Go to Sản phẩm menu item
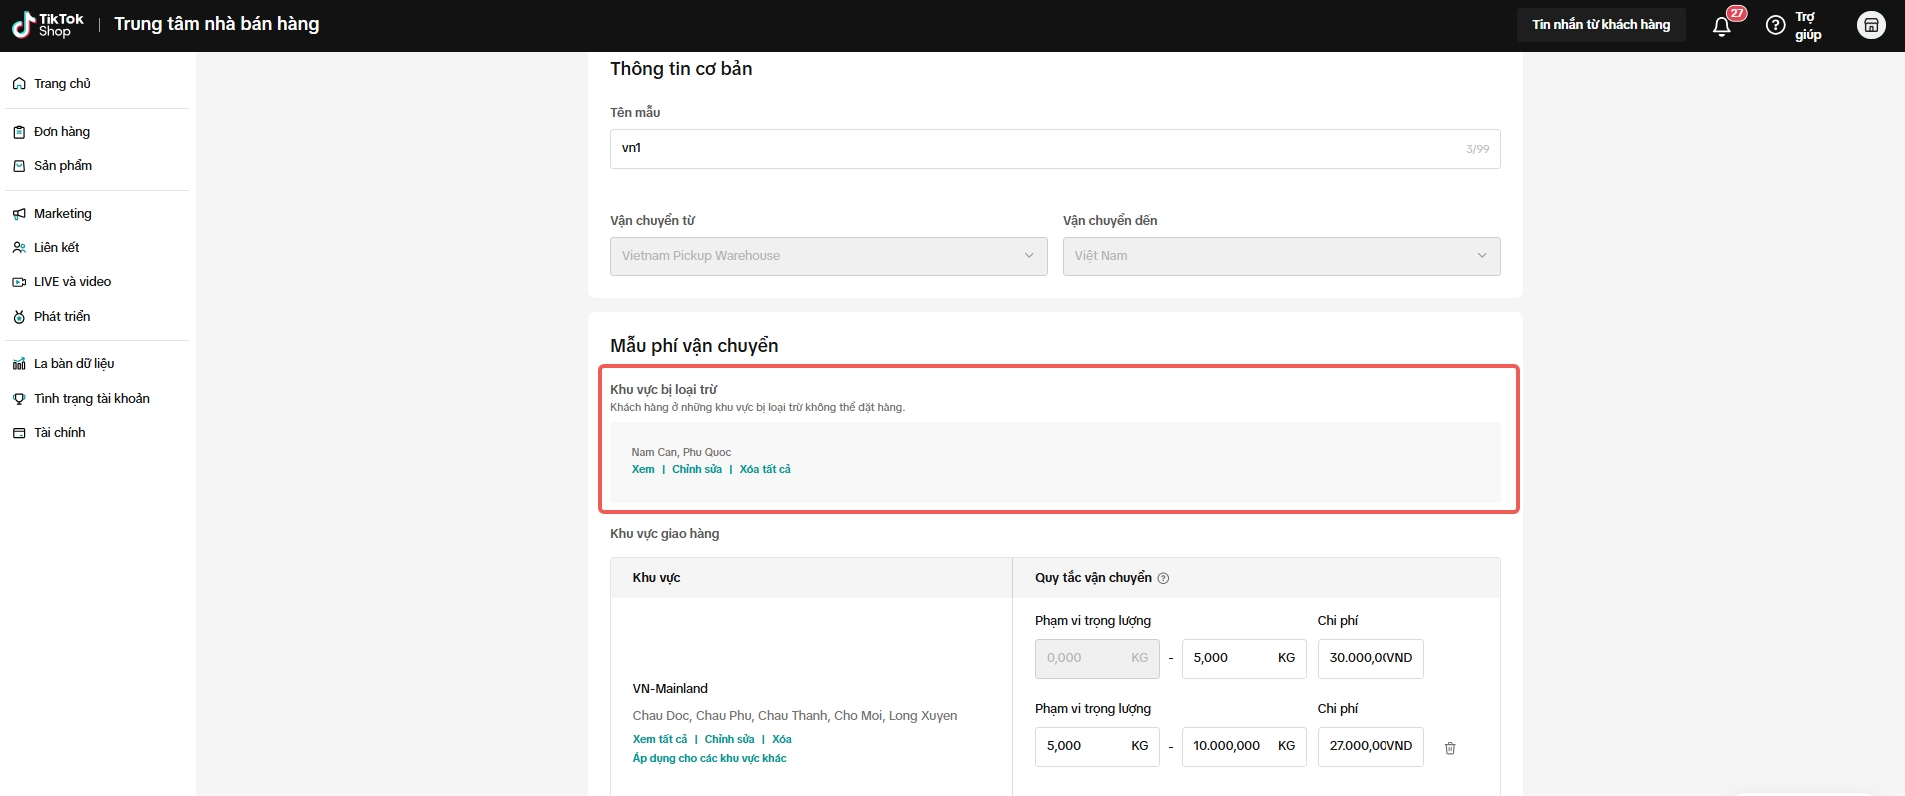The image size is (1905, 796). point(62,166)
